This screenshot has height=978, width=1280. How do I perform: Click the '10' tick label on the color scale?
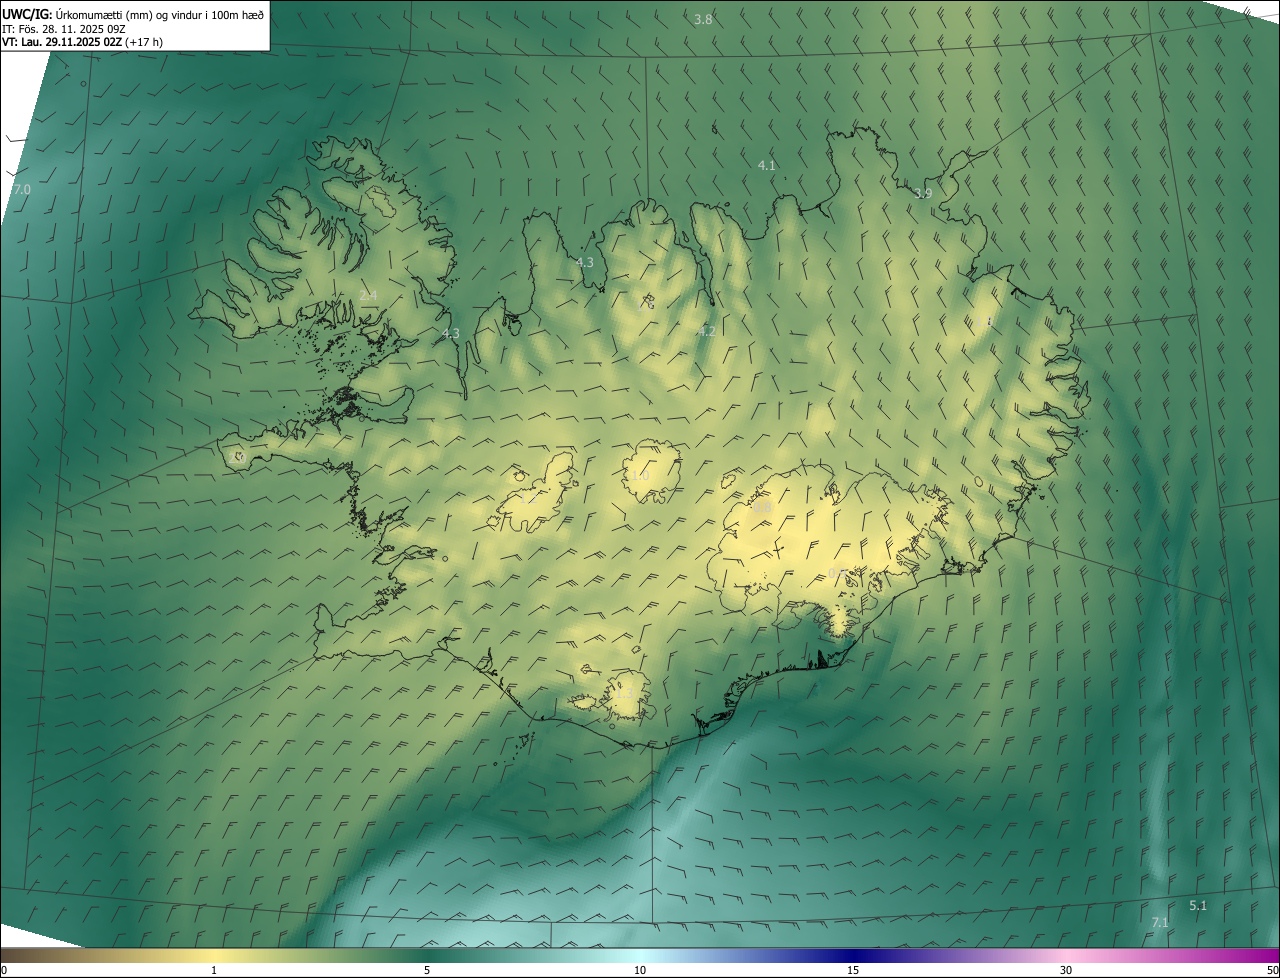click(x=640, y=970)
